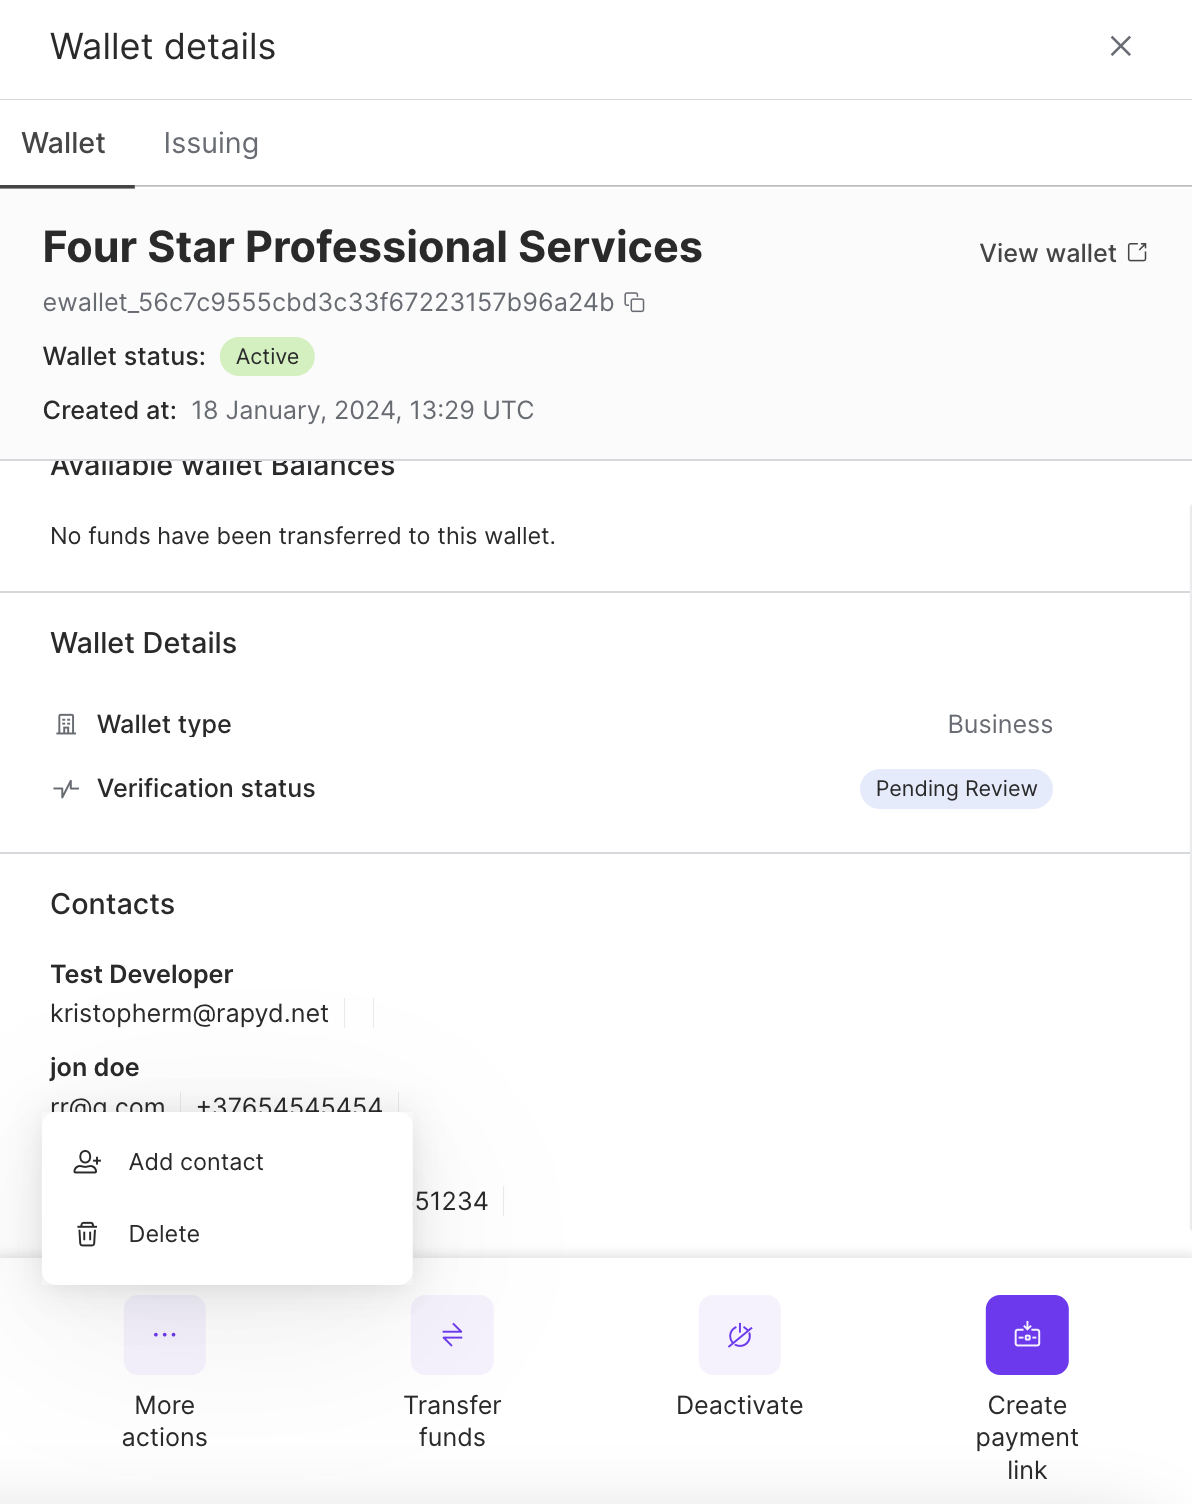Click the trash icon next to Delete

[88, 1234]
